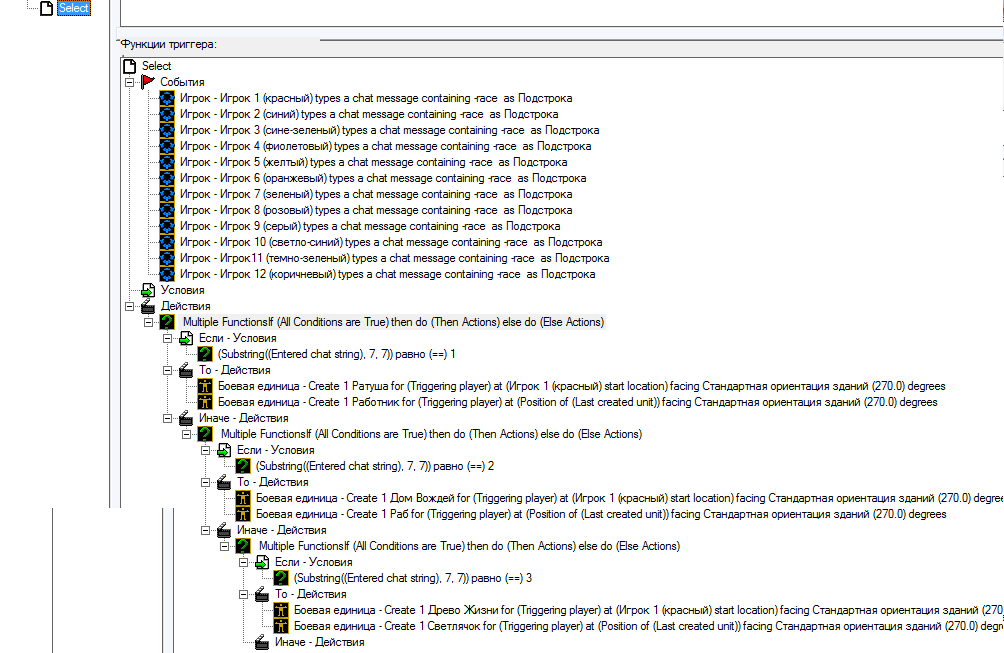Select event row Игрок 12 (коричневый) chat message
The width and height of the screenshot is (1004, 653).
[x=387, y=274]
